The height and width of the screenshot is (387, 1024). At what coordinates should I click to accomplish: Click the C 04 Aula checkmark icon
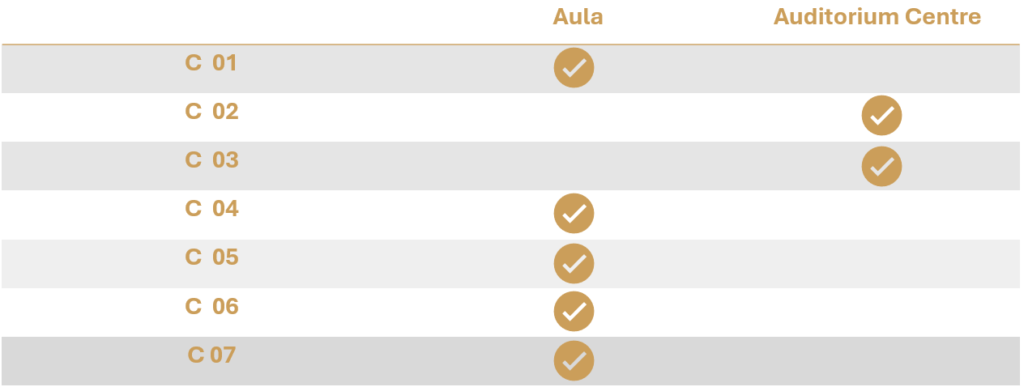coord(573,213)
